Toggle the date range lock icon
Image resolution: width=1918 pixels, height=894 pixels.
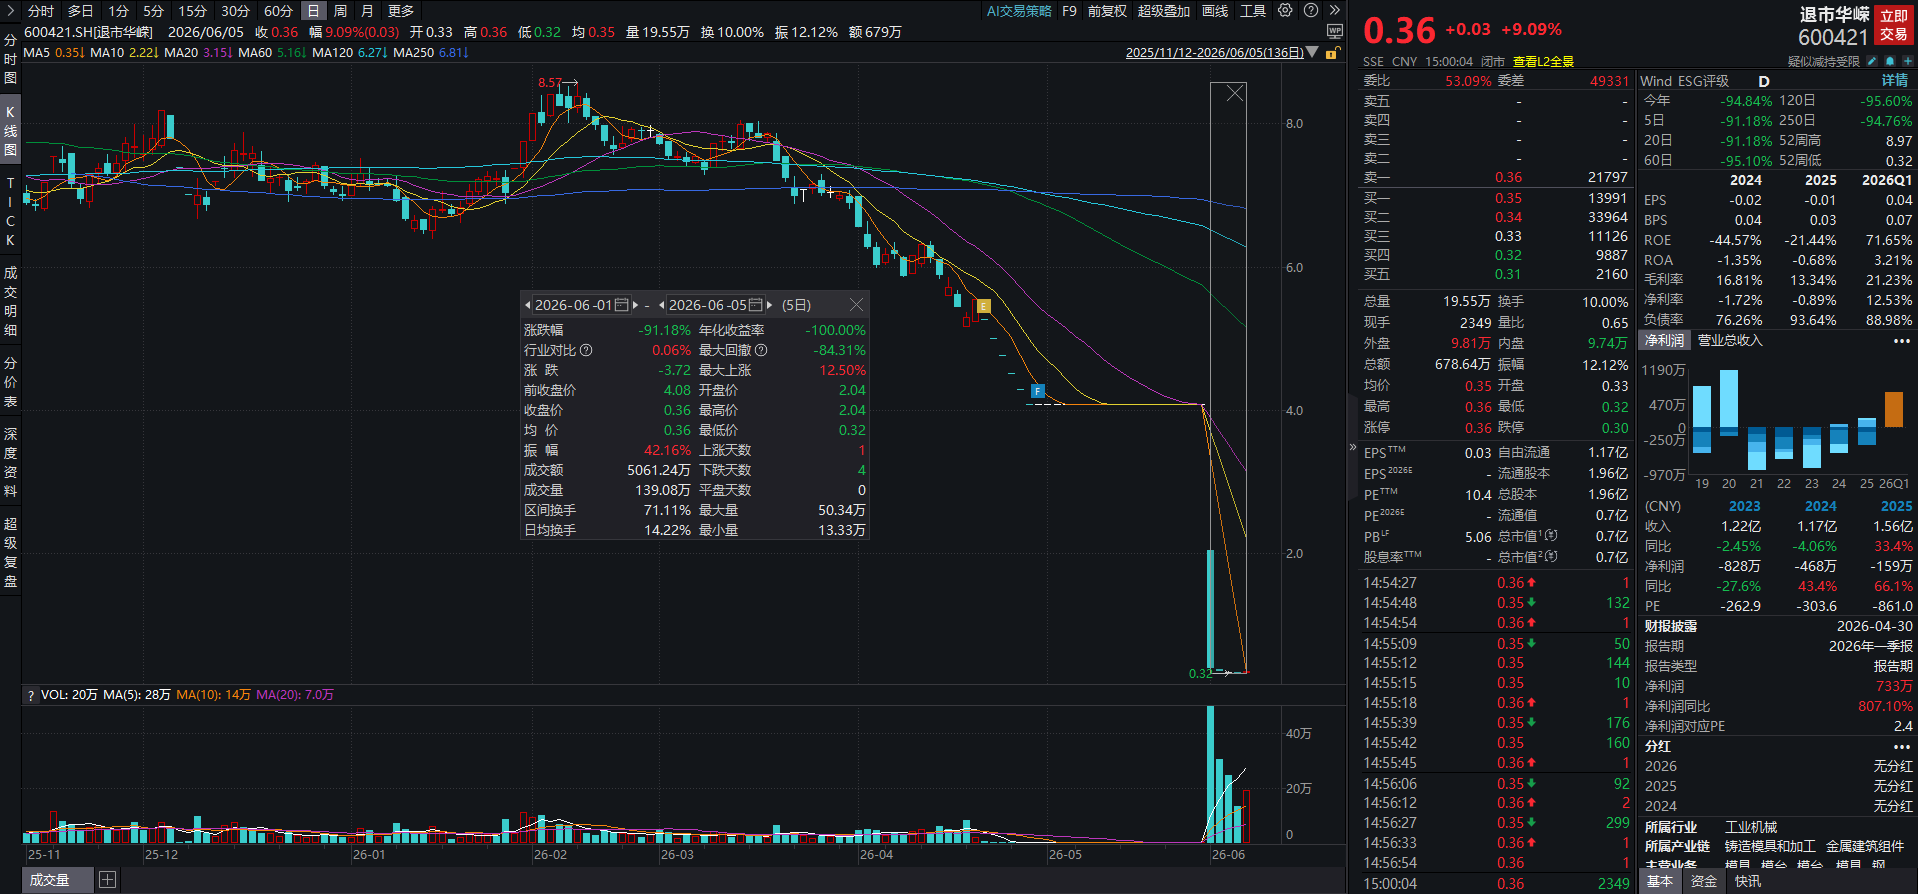click(1332, 53)
